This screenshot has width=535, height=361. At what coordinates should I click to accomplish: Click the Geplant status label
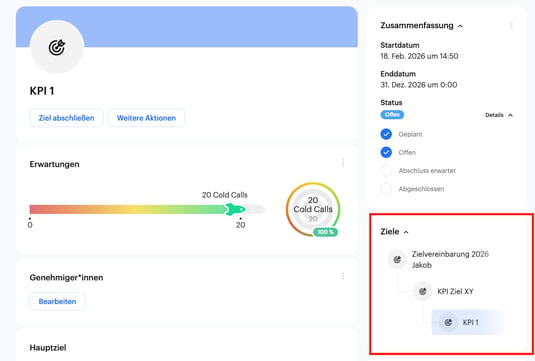click(410, 134)
